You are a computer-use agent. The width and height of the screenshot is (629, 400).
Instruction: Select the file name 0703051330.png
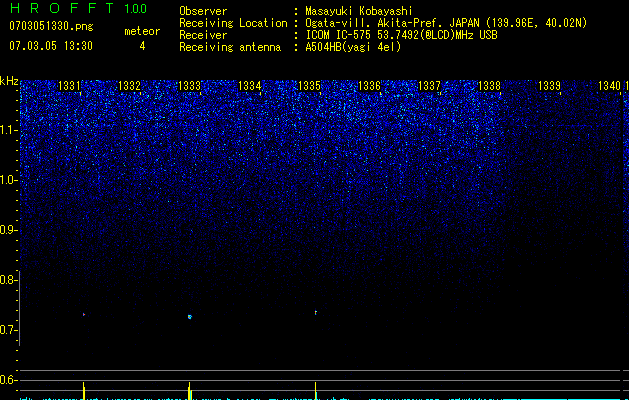(51, 26)
